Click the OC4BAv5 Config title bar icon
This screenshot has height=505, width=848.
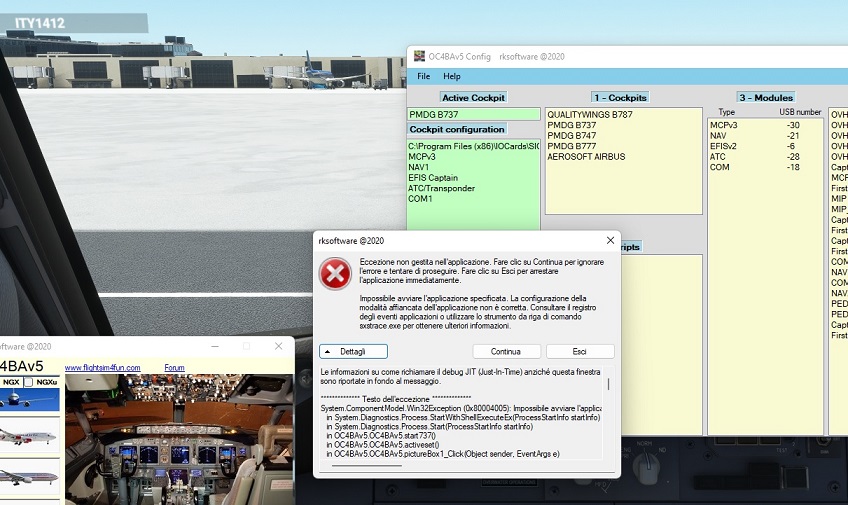pyautogui.click(x=419, y=56)
